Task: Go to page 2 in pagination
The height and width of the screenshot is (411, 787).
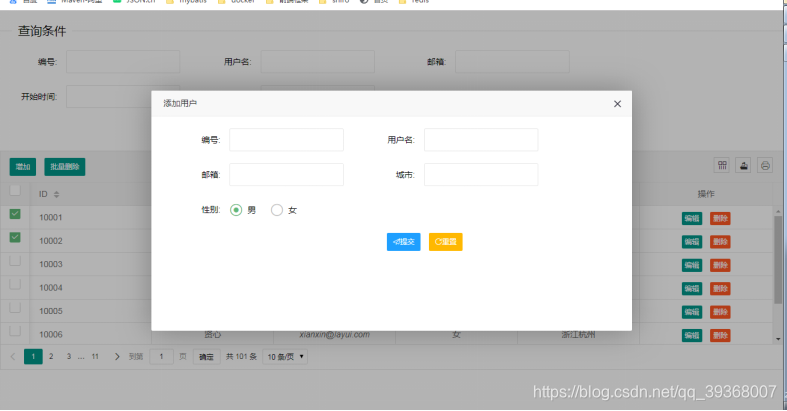Action: pos(51,356)
